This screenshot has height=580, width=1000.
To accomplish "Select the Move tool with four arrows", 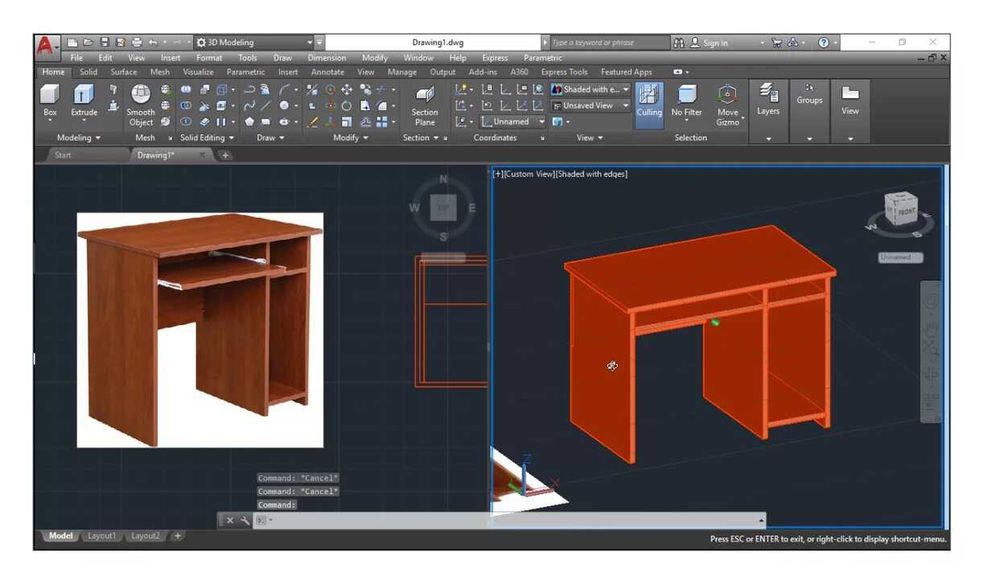I will point(347,89).
